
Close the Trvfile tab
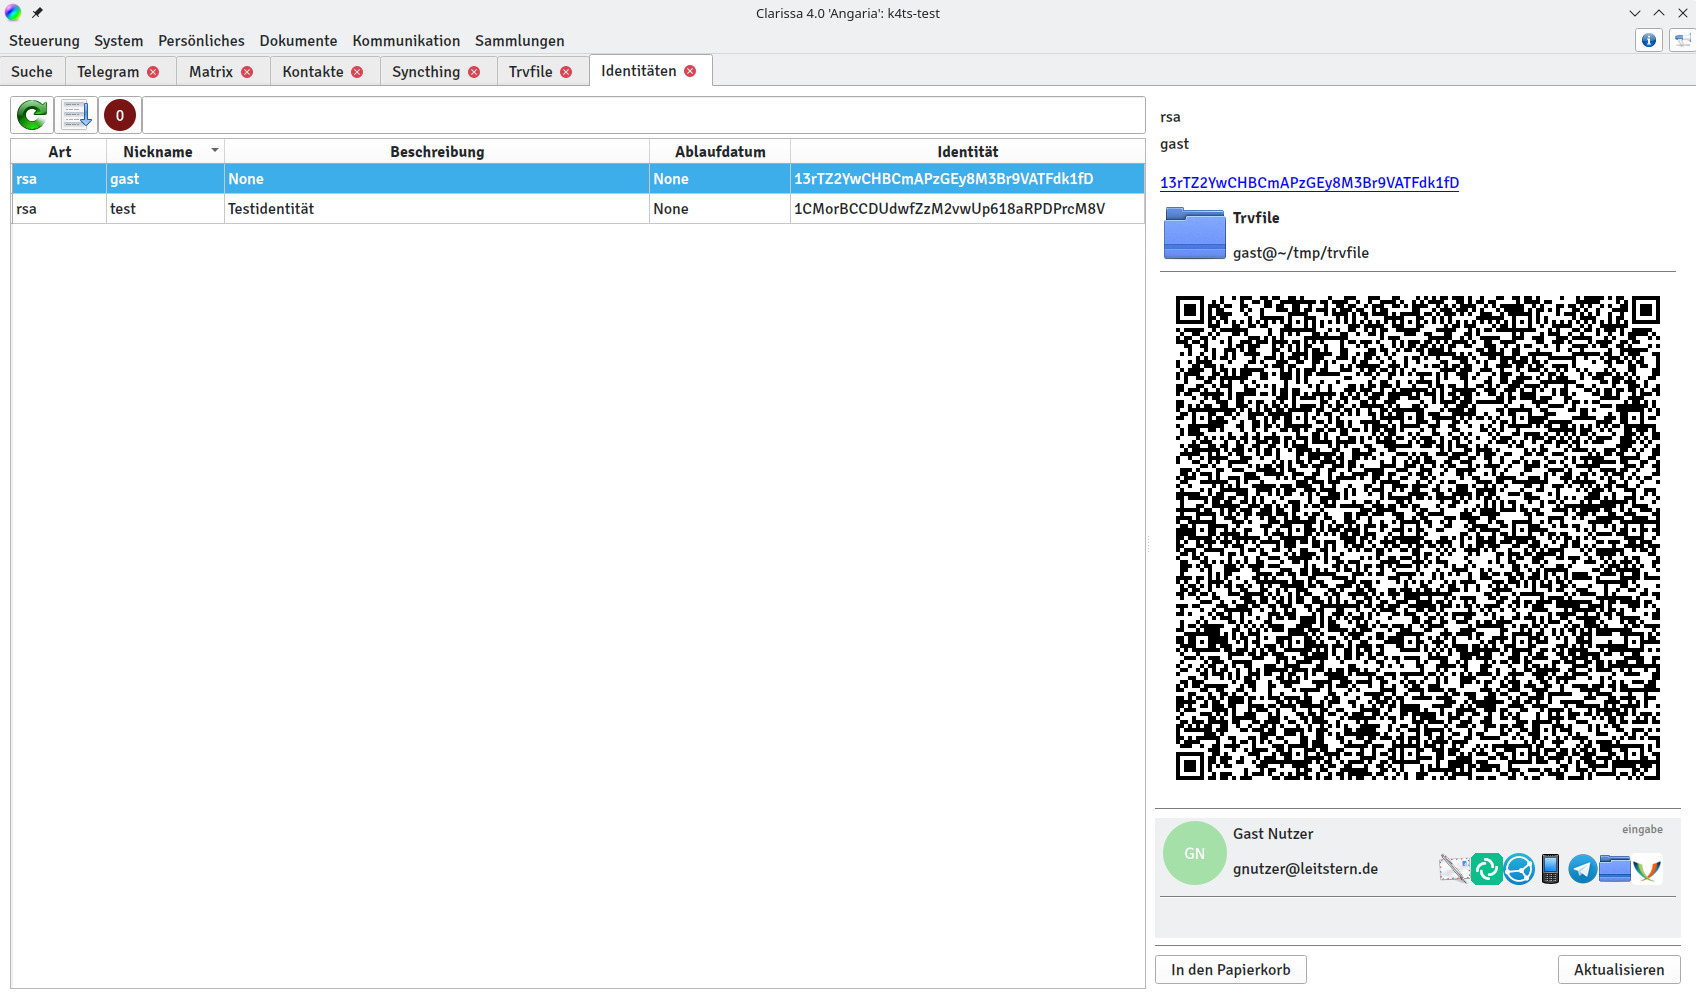[x=566, y=72]
